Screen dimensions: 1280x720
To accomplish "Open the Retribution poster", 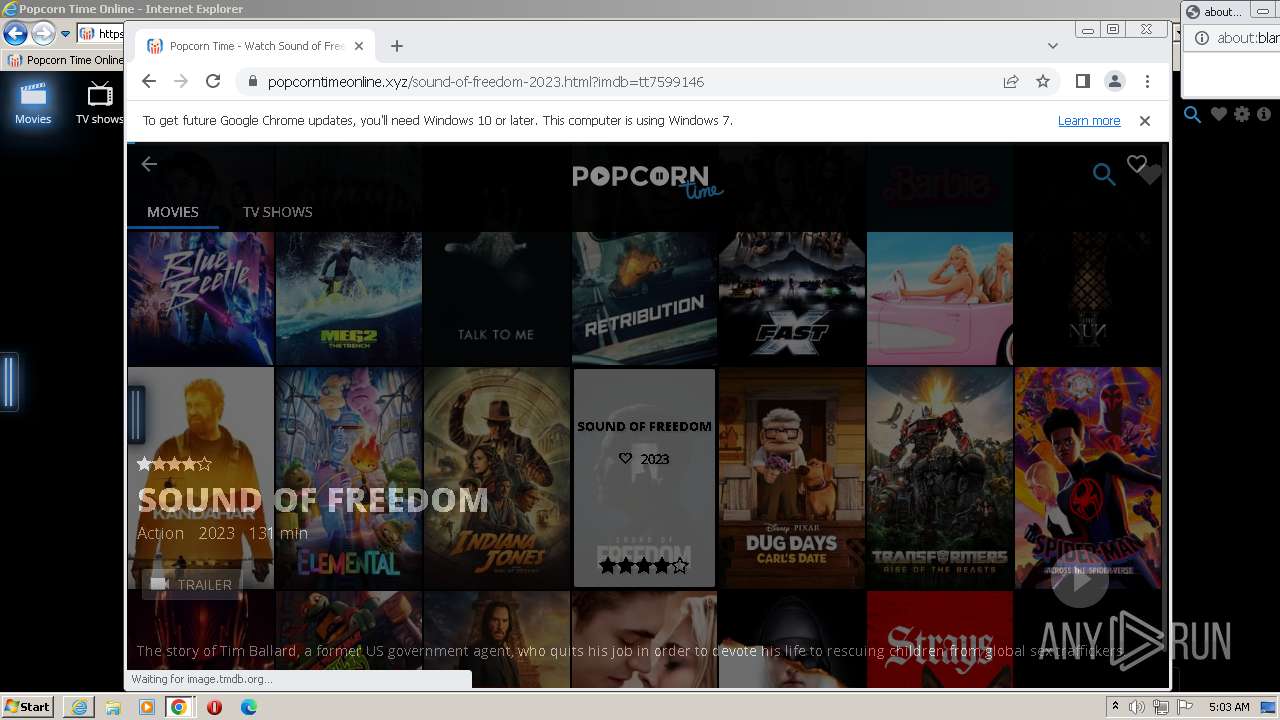I will 644,298.
